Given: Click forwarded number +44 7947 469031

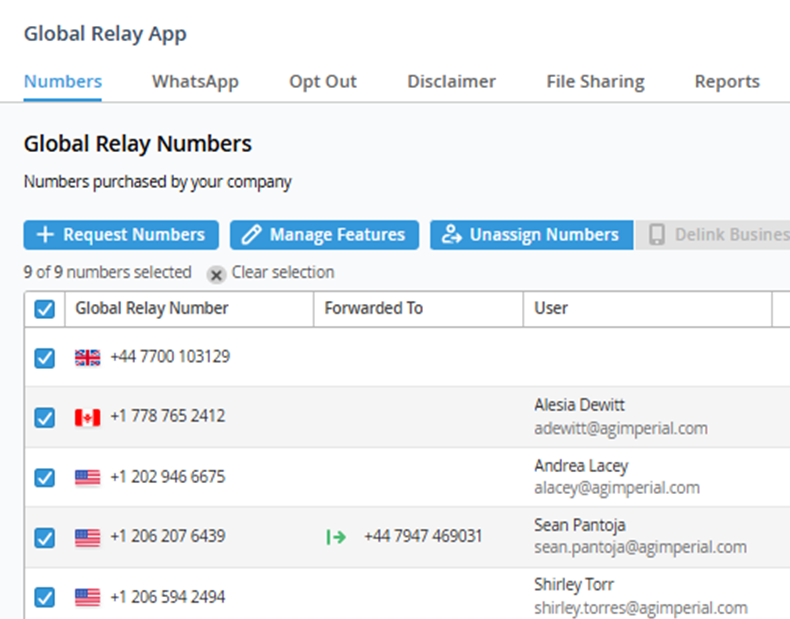Looking at the screenshot, I should tap(423, 536).
